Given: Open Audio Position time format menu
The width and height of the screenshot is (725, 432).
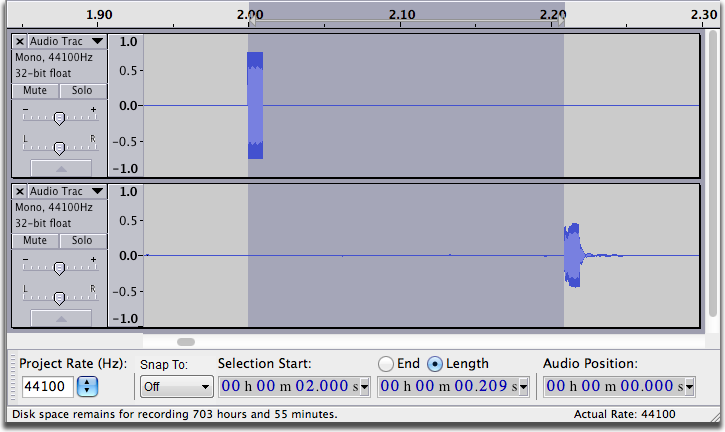Looking at the screenshot, I should pos(688,386).
